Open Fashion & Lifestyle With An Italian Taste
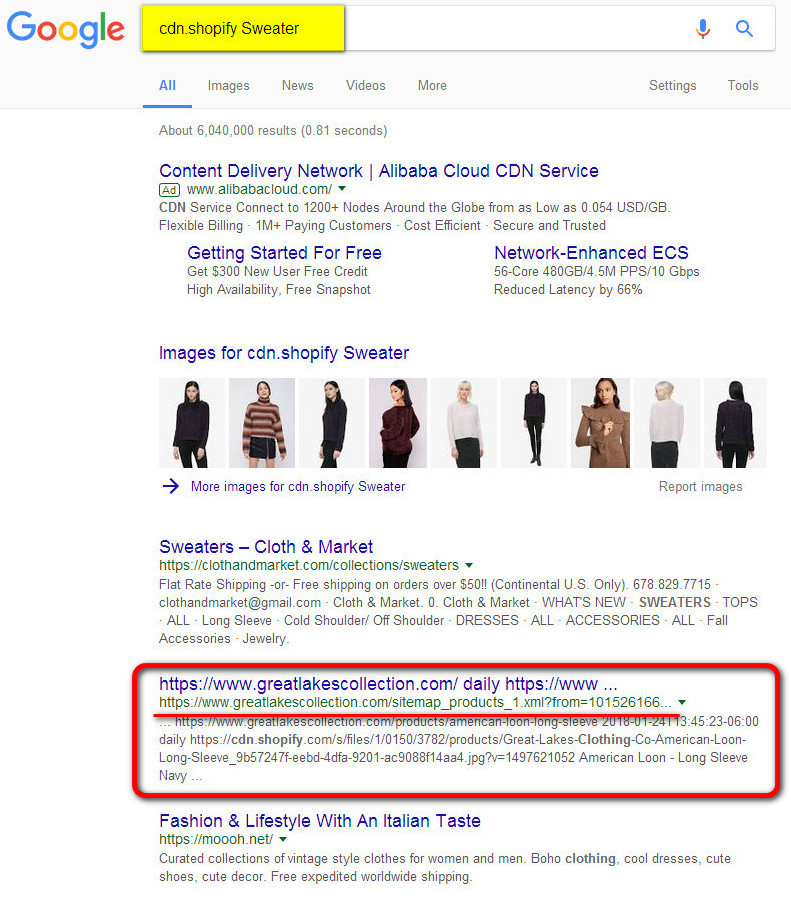791x909 pixels. [320, 821]
